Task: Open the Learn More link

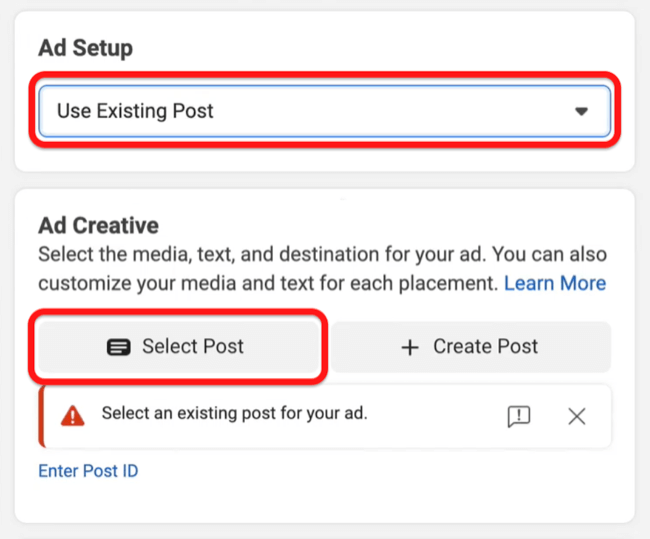Action: (x=555, y=284)
